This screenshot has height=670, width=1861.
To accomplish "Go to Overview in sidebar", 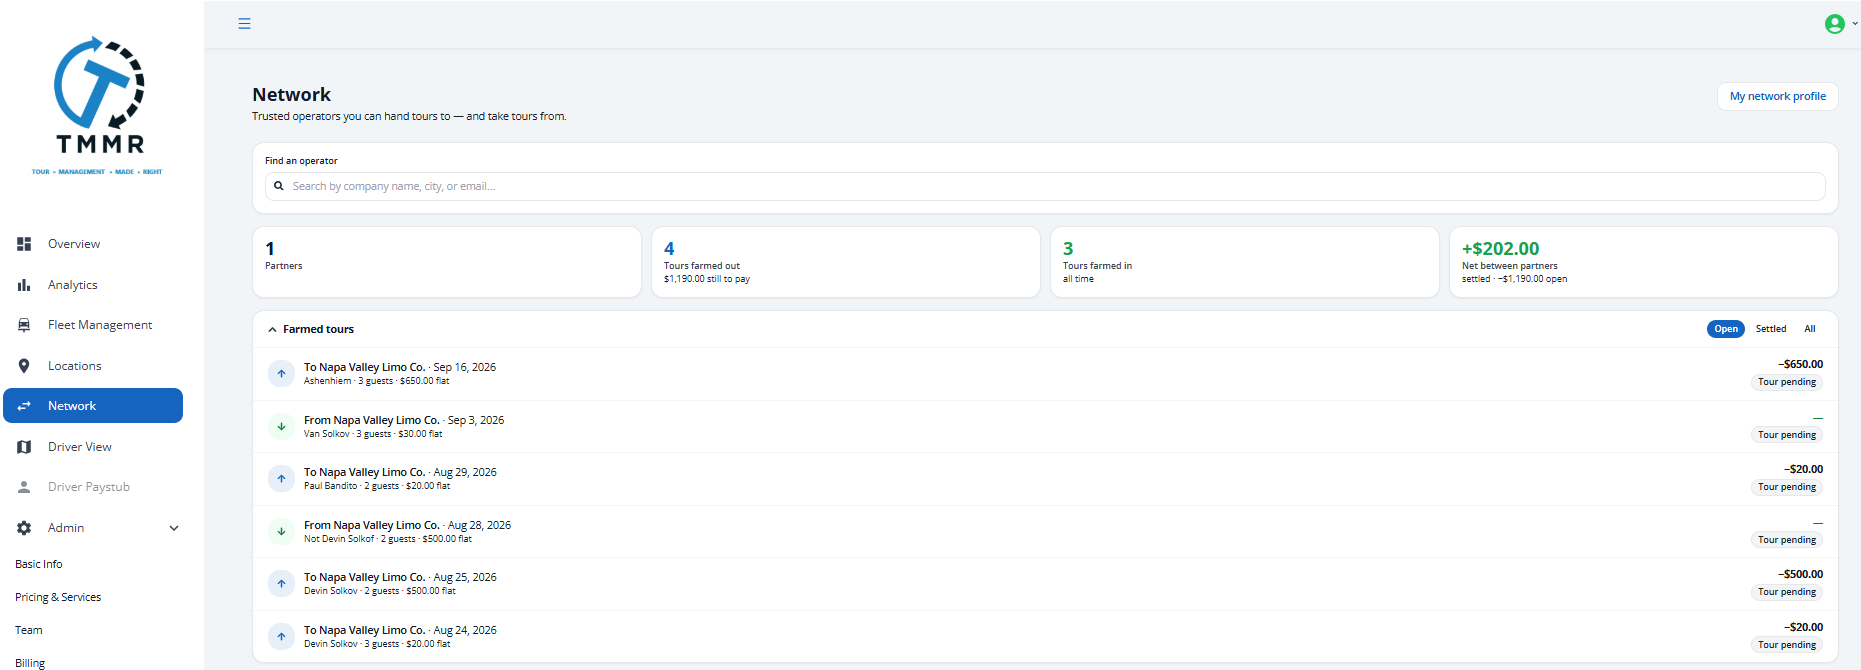I will (x=93, y=244).
